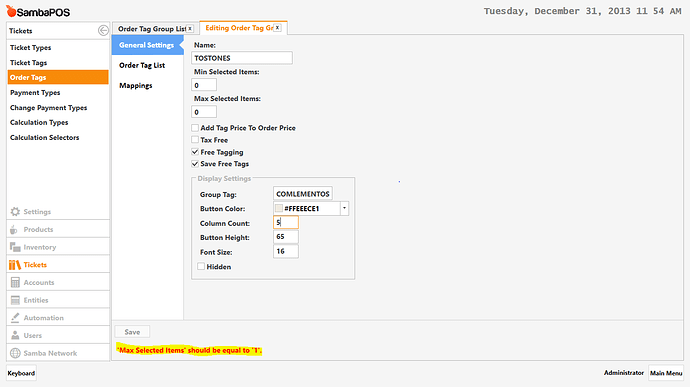
Task: Open Entities section icon
Action: 15,300
